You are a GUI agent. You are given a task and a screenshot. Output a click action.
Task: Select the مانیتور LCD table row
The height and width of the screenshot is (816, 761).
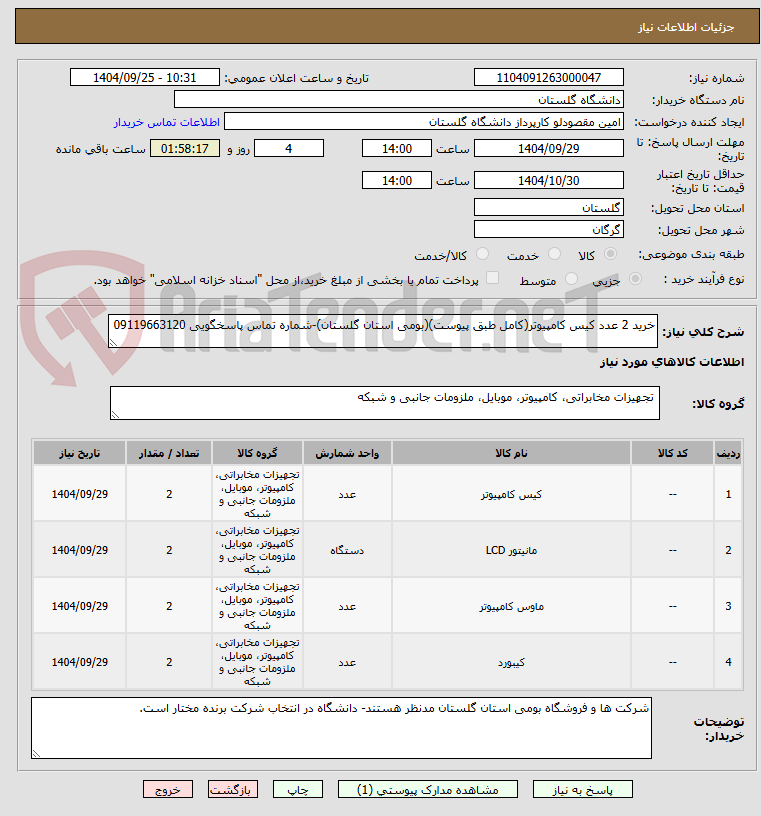click(388, 550)
